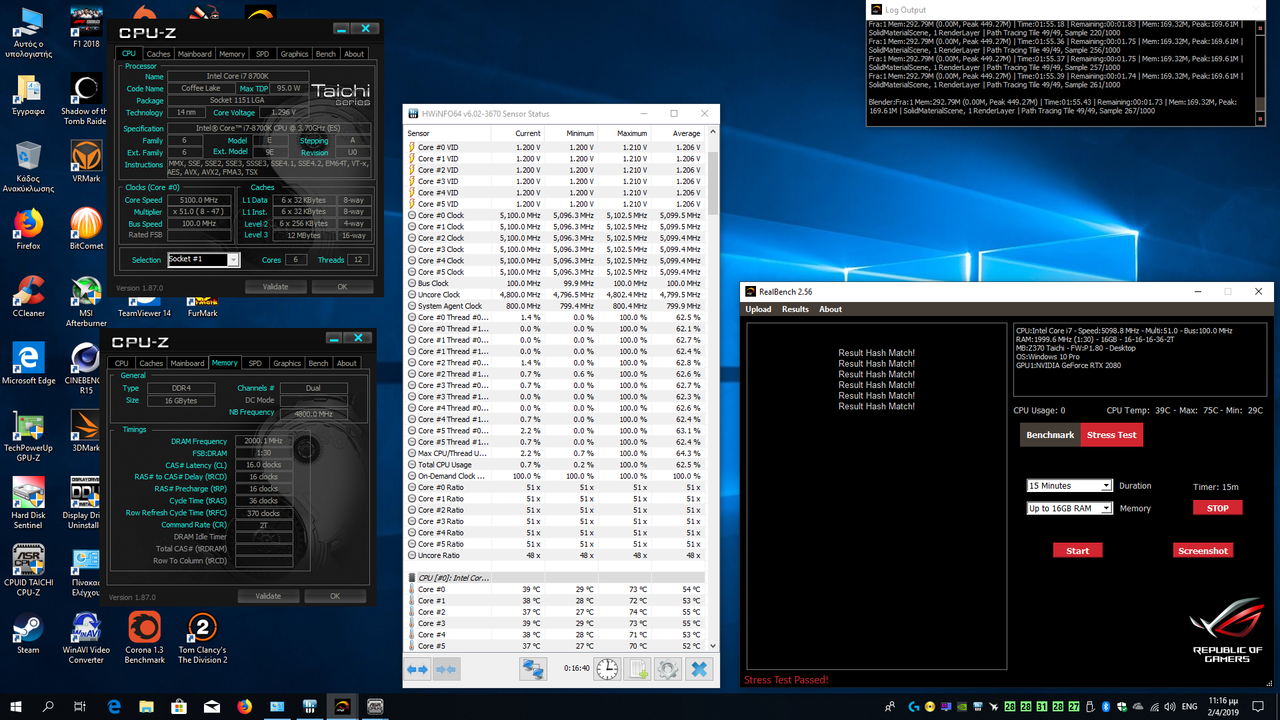Switch to Graphics tab in CPU-Z Memory window
1280x720 pixels.
pyautogui.click(x=287, y=363)
